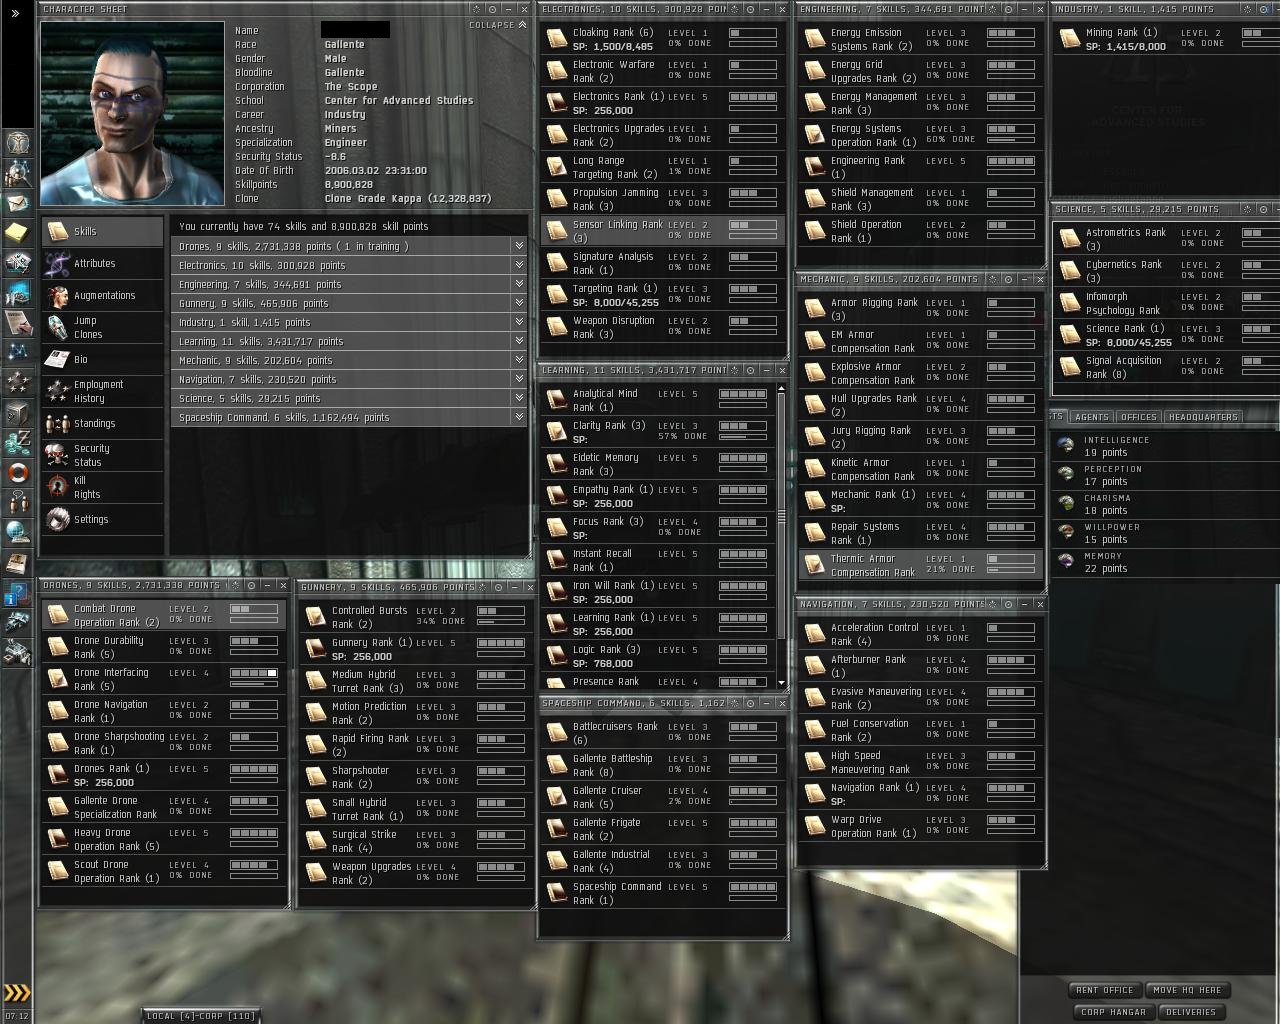This screenshot has width=1280, height=1024.
Task: Click the Acceleration Control skill book icon
Action: point(815,634)
